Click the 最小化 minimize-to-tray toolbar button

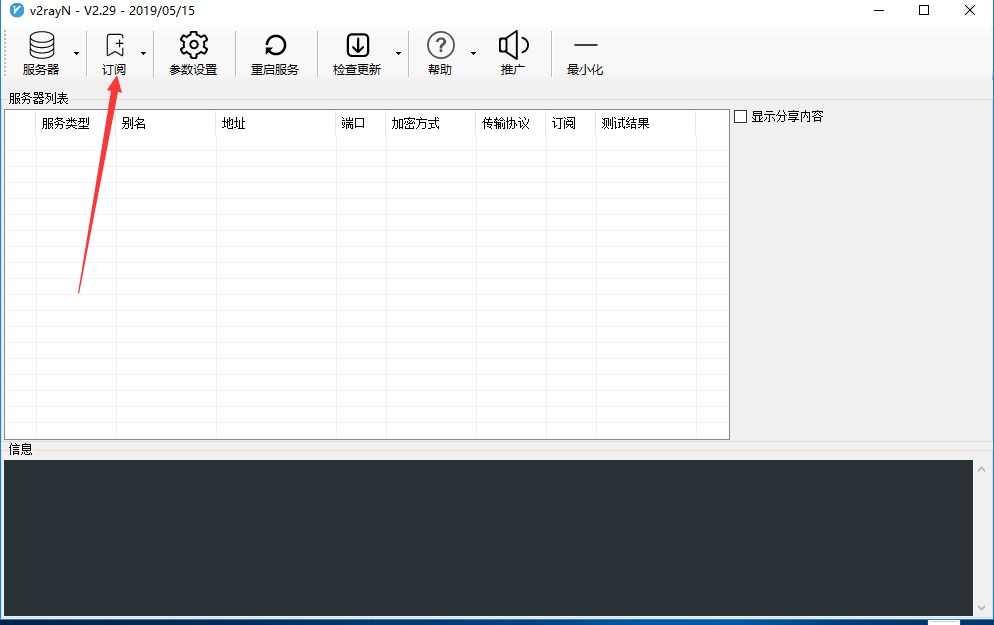(585, 53)
